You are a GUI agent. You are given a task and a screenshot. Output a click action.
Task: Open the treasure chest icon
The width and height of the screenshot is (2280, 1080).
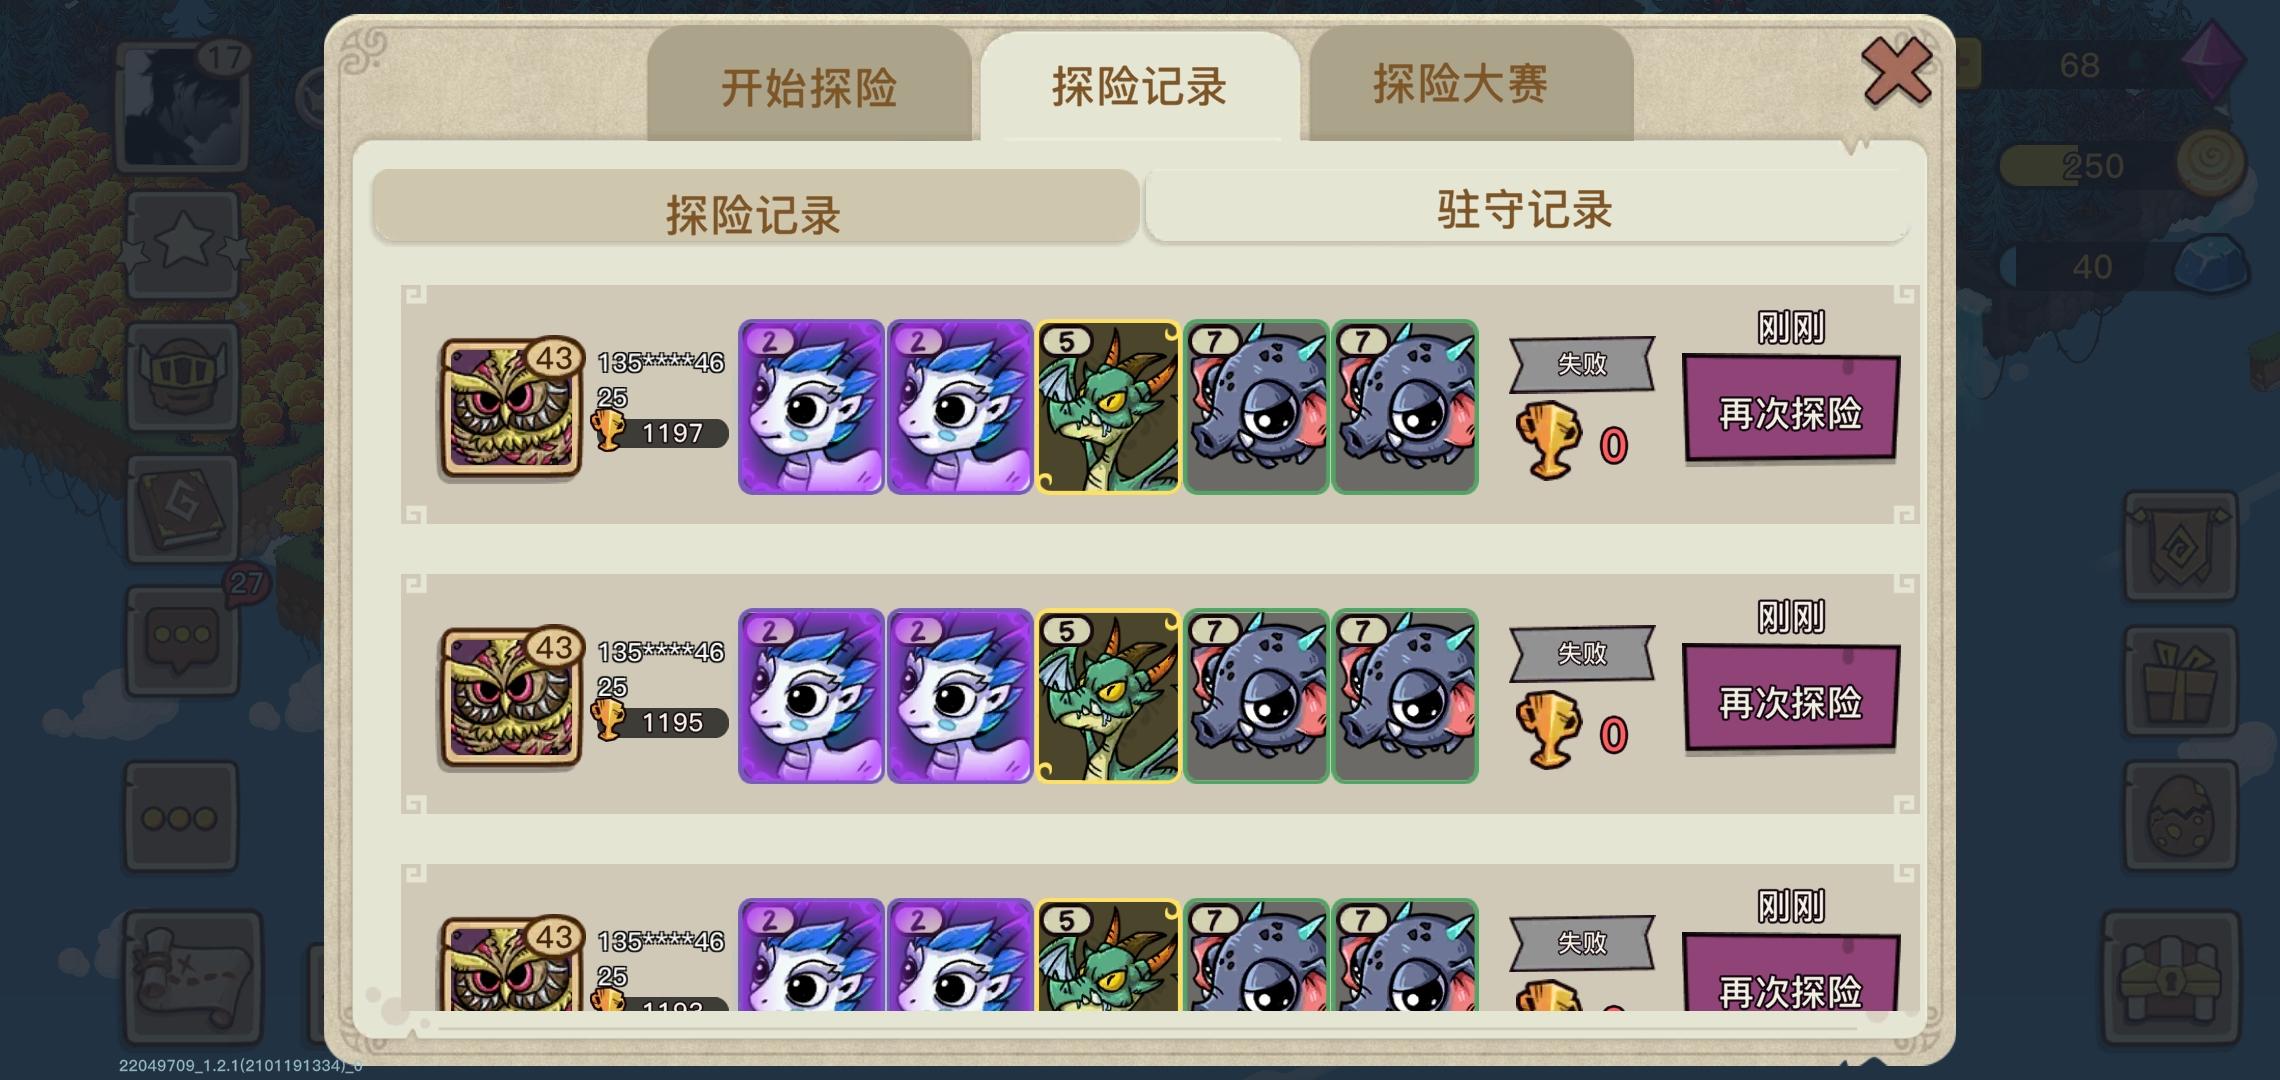point(2170,978)
